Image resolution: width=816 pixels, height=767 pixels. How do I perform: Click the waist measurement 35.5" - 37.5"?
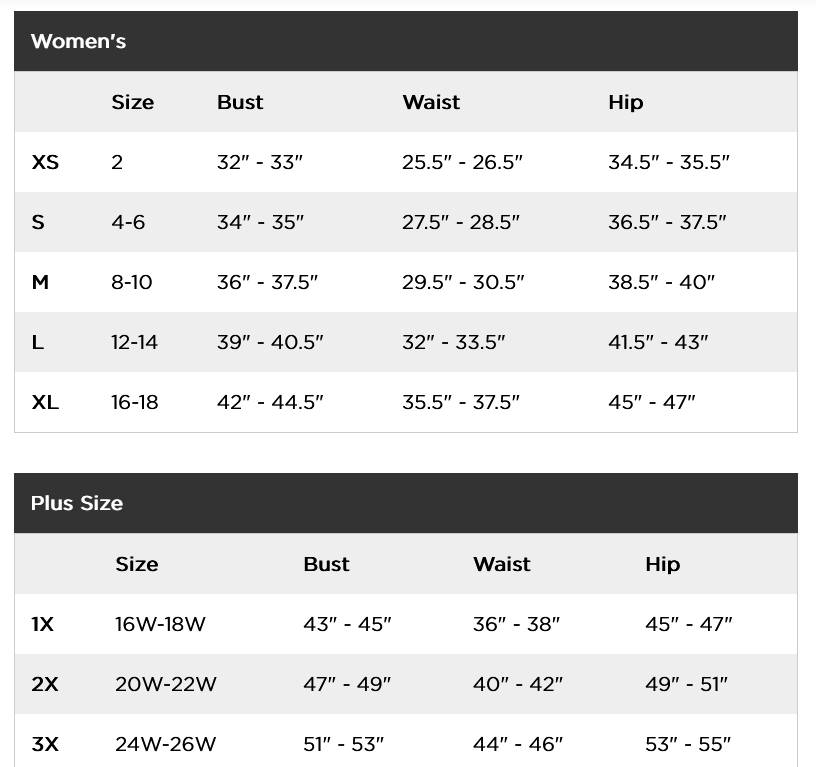[x=461, y=402]
